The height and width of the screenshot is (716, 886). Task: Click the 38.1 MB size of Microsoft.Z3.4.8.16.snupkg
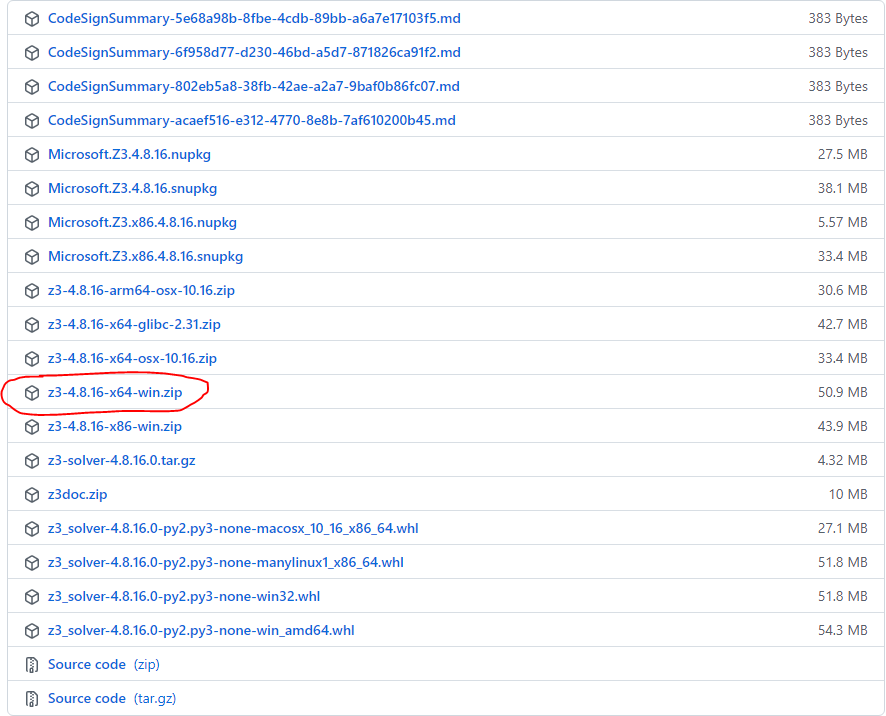(842, 188)
